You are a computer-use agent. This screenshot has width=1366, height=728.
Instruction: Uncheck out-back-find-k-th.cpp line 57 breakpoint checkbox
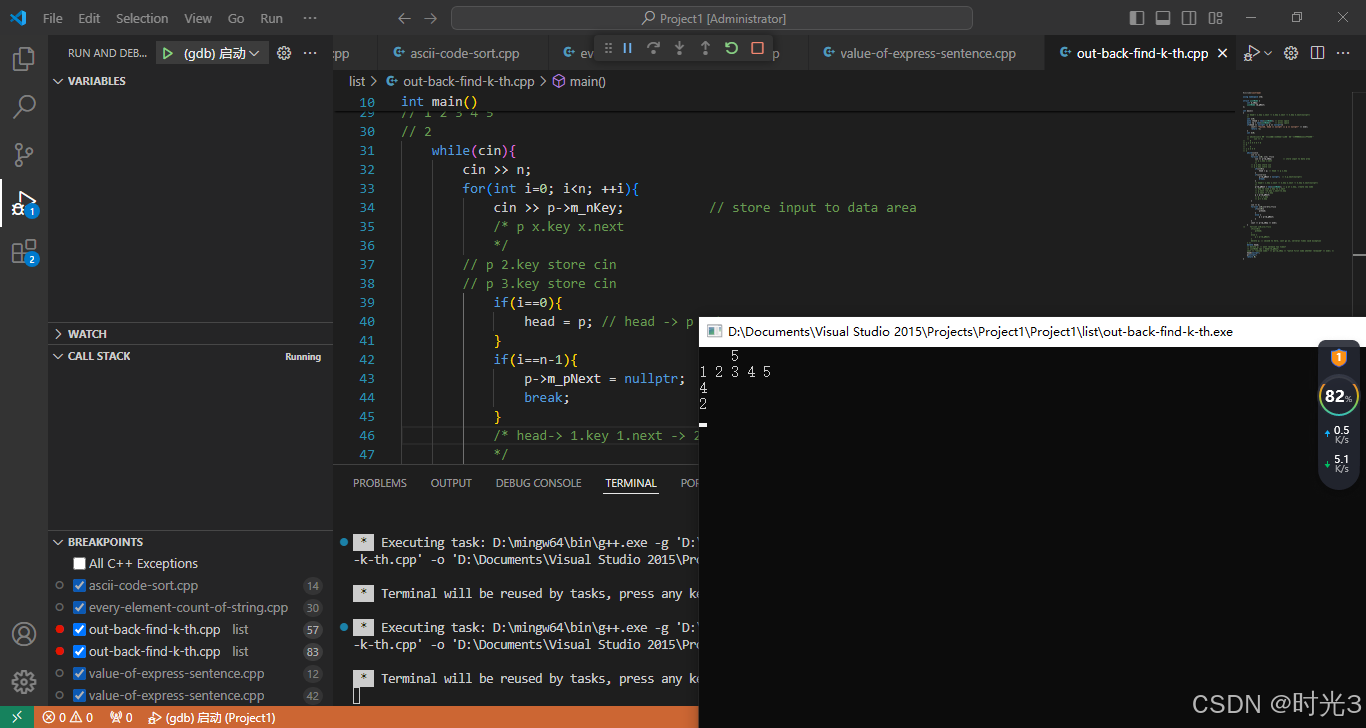point(80,629)
